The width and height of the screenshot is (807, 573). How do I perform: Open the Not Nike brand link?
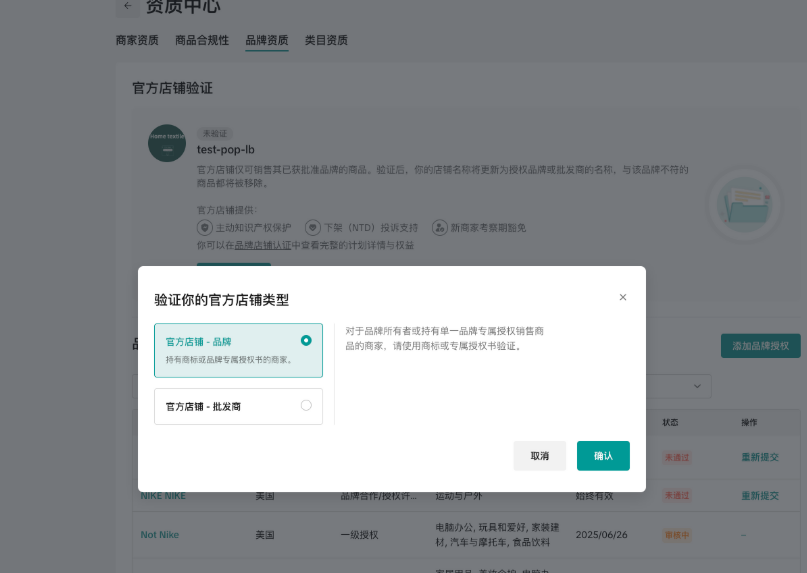[x=160, y=535]
